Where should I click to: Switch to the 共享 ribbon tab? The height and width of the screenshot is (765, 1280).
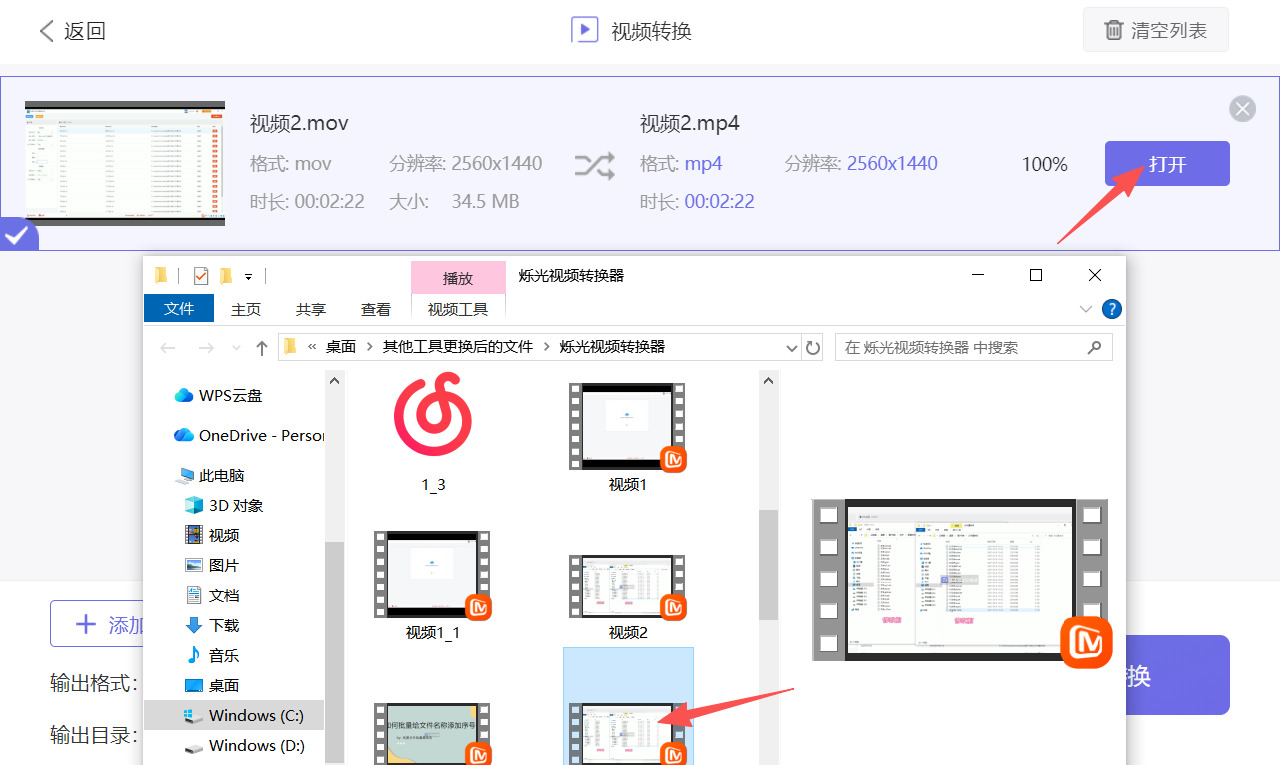(311, 309)
